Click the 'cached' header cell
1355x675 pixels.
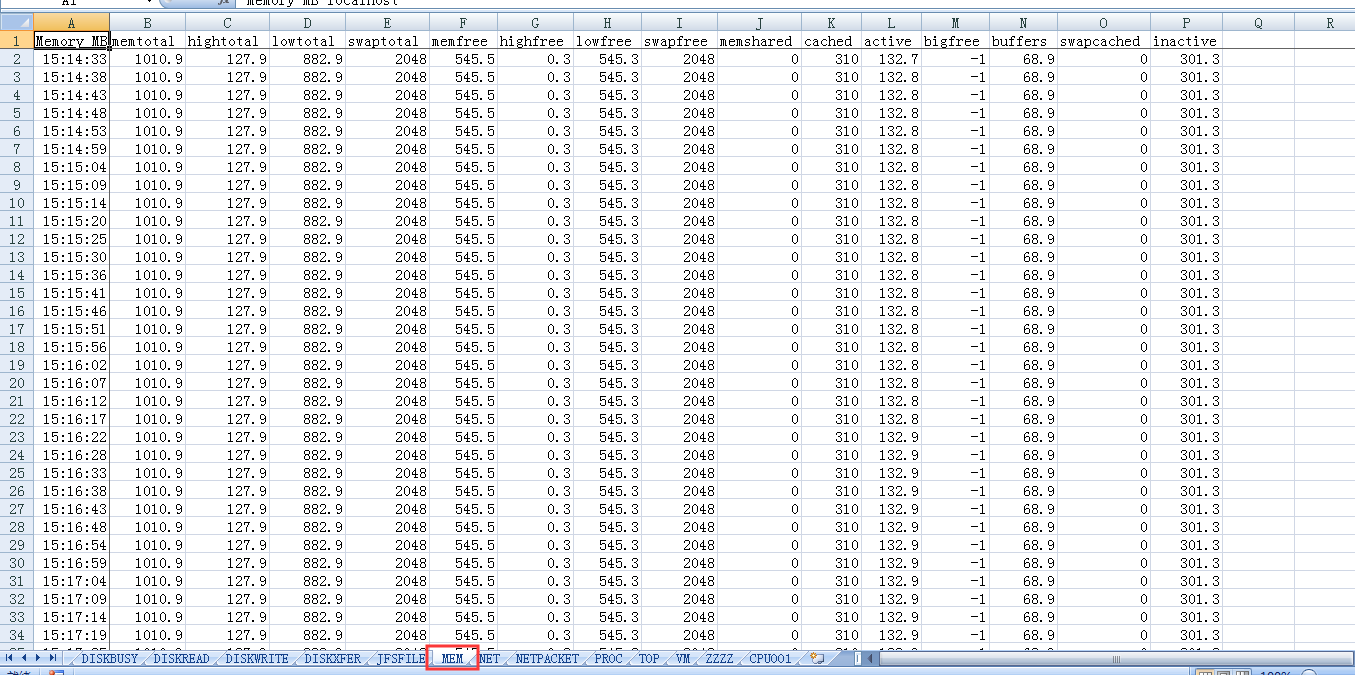coord(830,41)
